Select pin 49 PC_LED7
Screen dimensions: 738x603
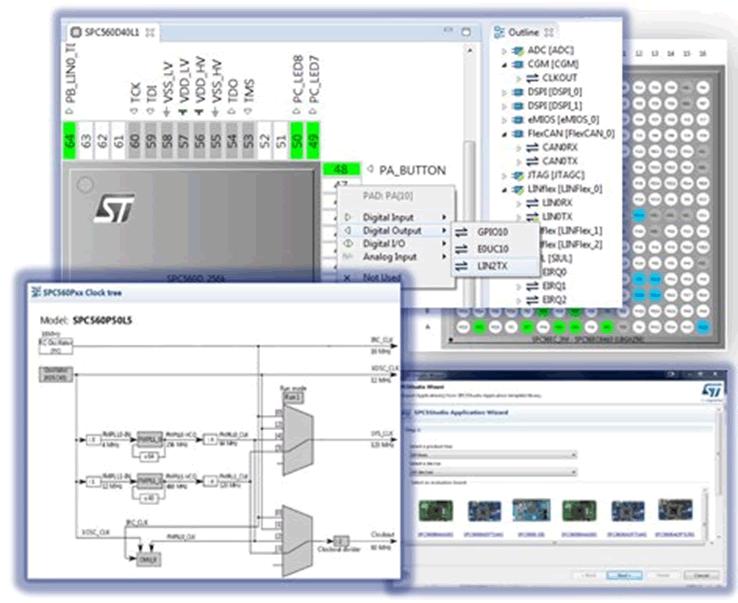click(313, 140)
